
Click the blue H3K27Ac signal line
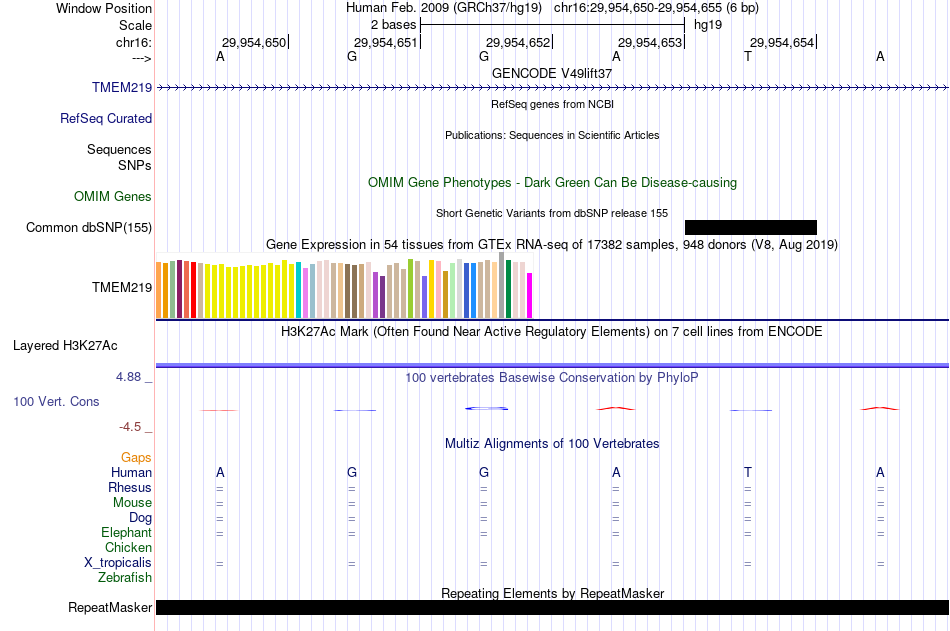(x=553, y=366)
